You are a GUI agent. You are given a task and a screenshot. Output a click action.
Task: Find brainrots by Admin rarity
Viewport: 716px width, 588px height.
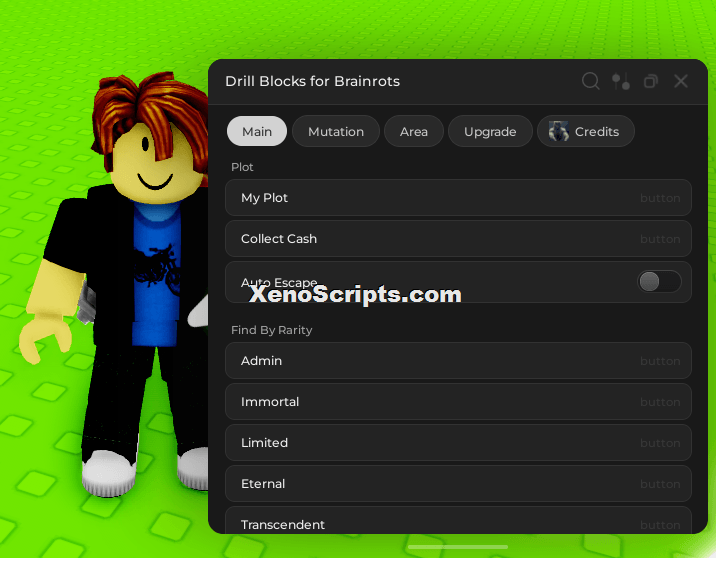458,361
